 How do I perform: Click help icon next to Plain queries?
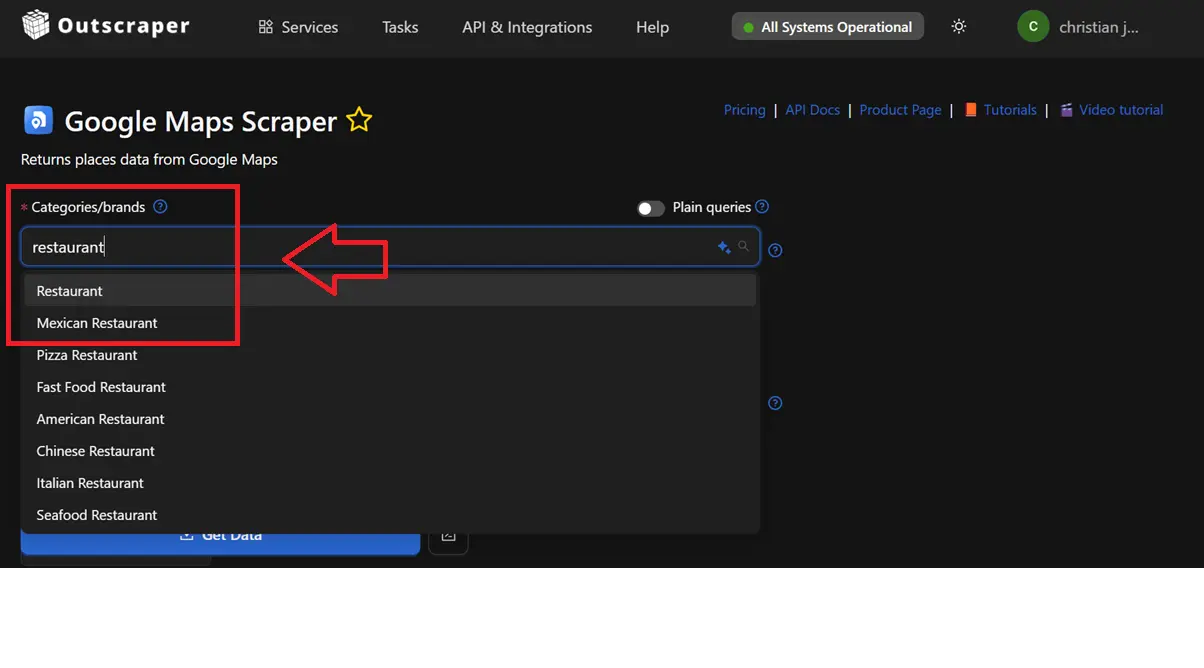pos(762,207)
